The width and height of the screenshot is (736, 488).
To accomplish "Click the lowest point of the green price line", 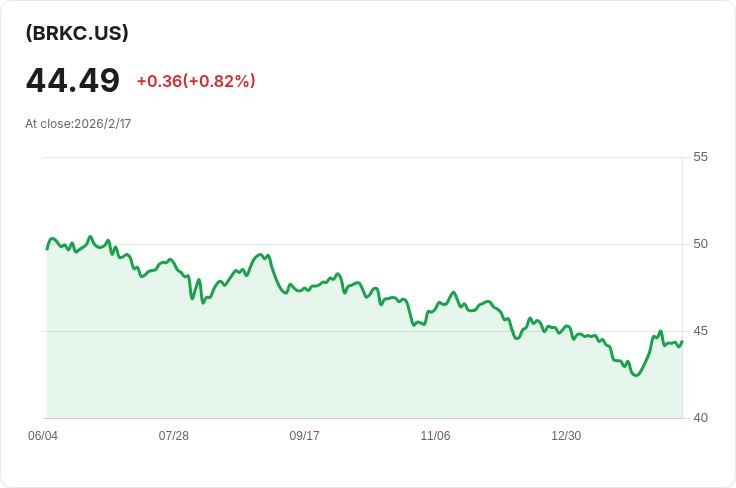I will click(635, 375).
